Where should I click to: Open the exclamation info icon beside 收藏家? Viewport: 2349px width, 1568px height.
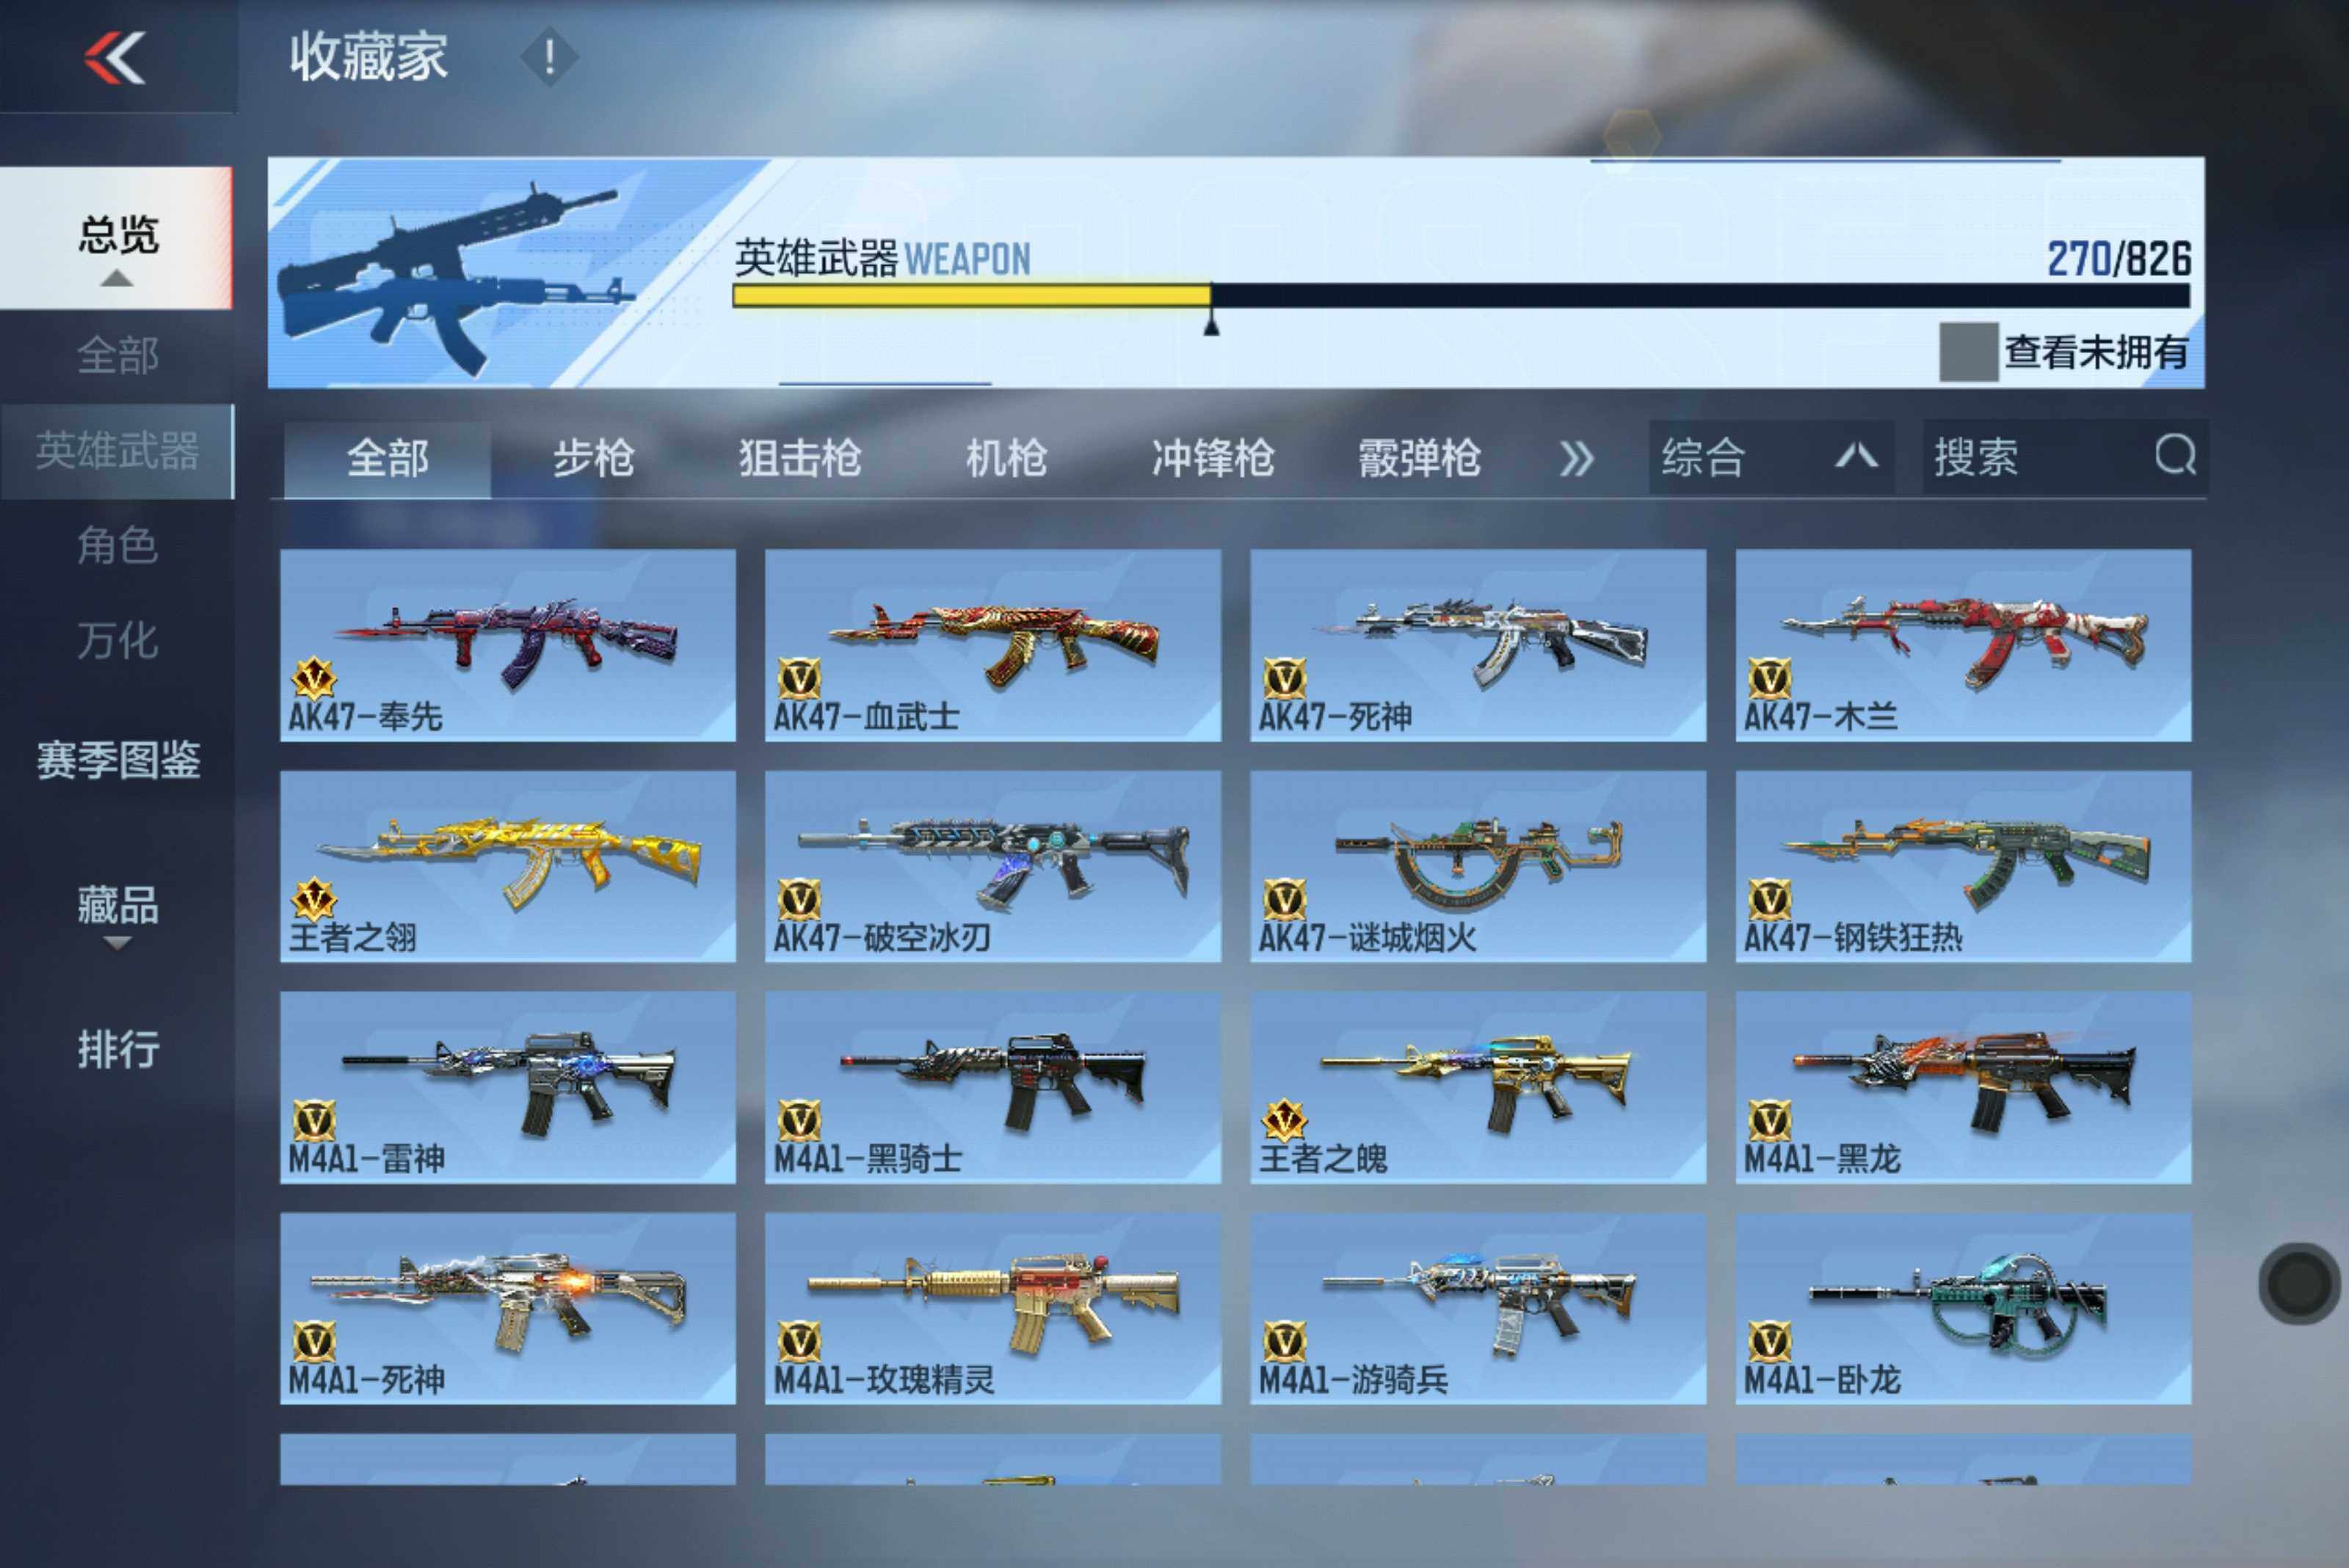549,57
